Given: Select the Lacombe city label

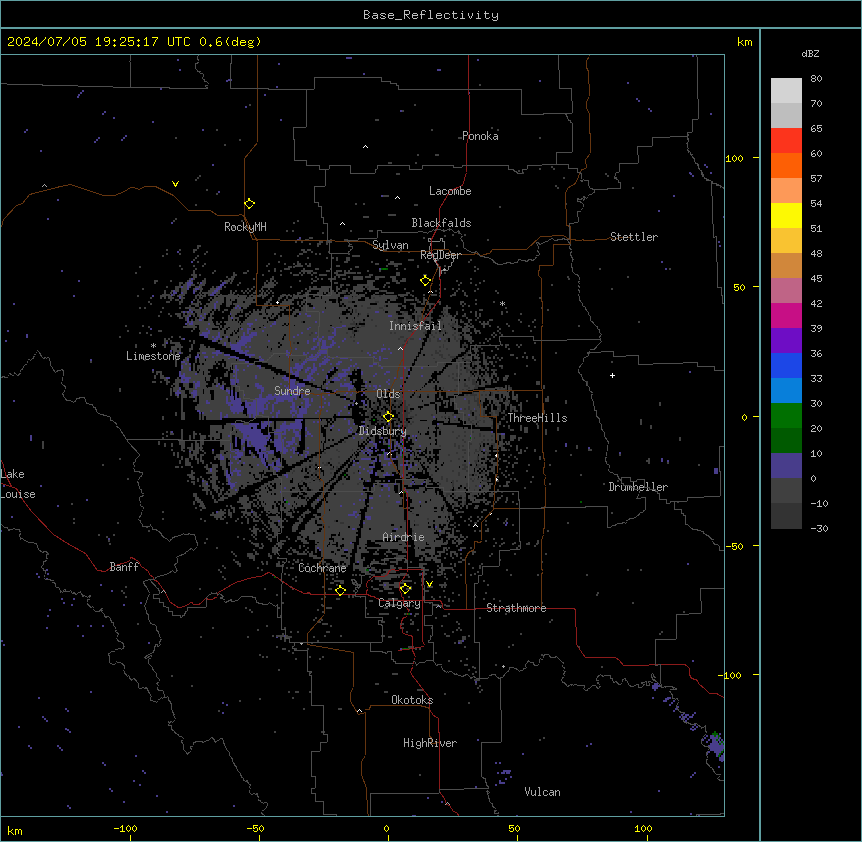Looking at the screenshot, I should coord(450,191).
